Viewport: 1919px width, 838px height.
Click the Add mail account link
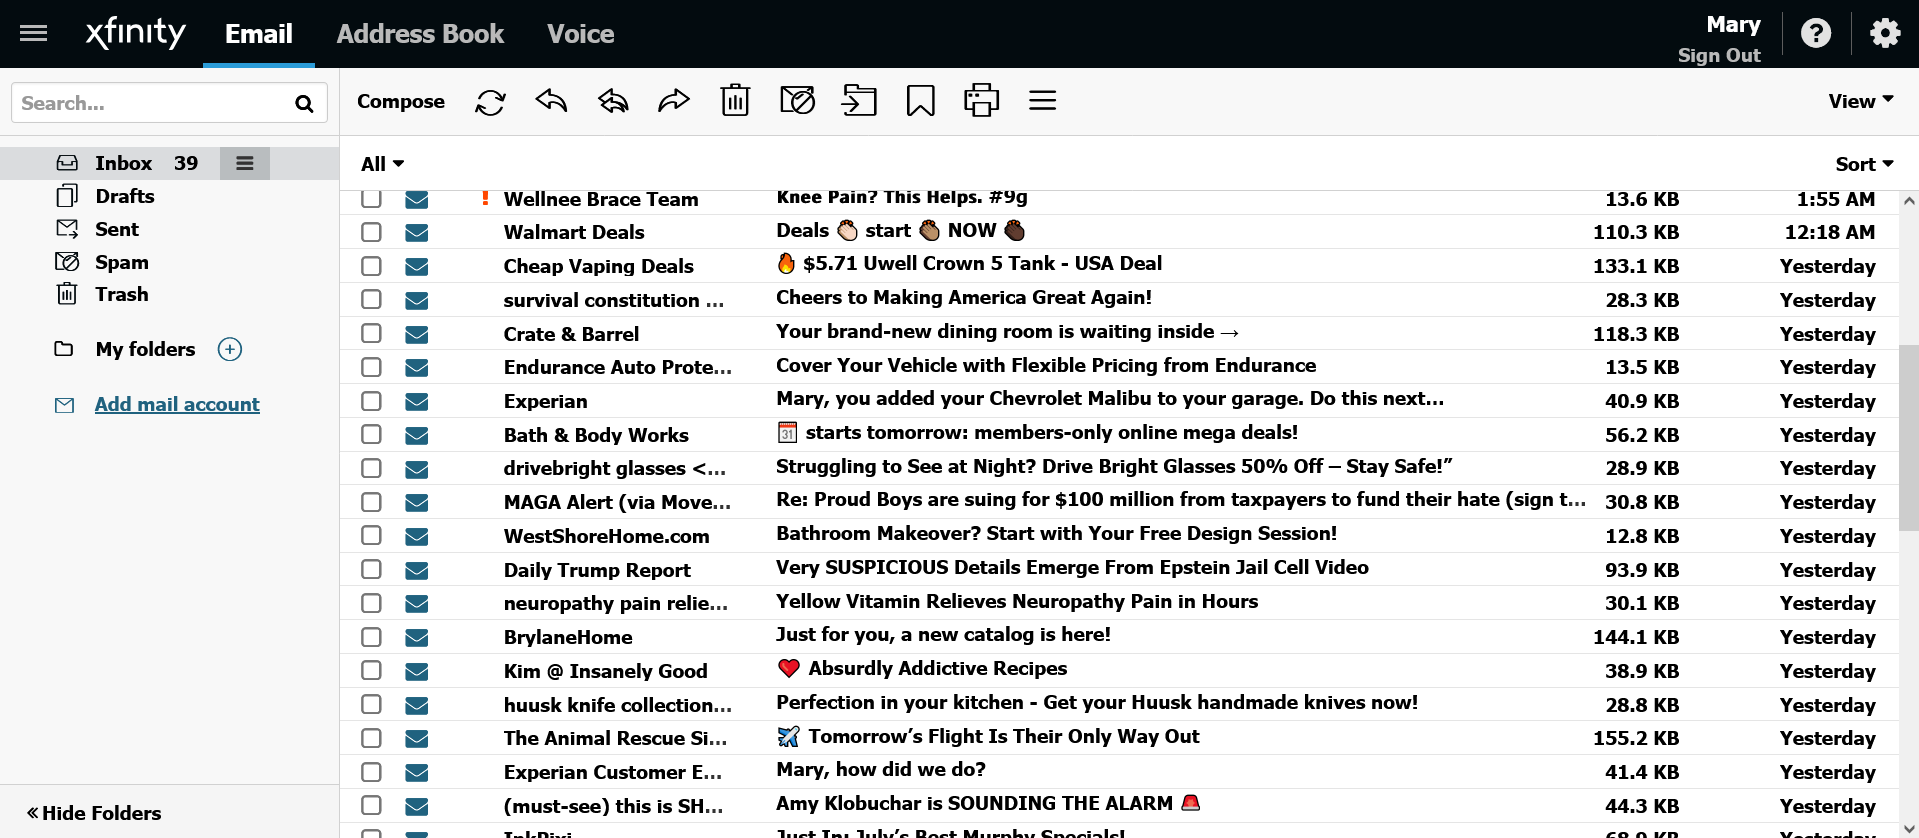point(177,404)
